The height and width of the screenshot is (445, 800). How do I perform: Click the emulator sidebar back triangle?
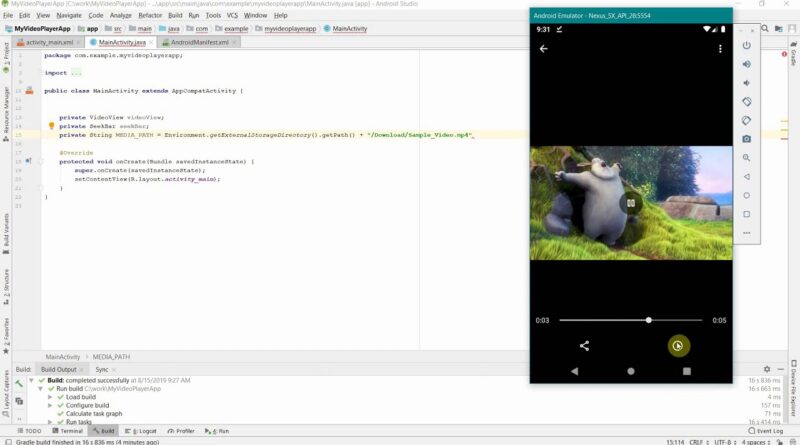coord(746,177)
